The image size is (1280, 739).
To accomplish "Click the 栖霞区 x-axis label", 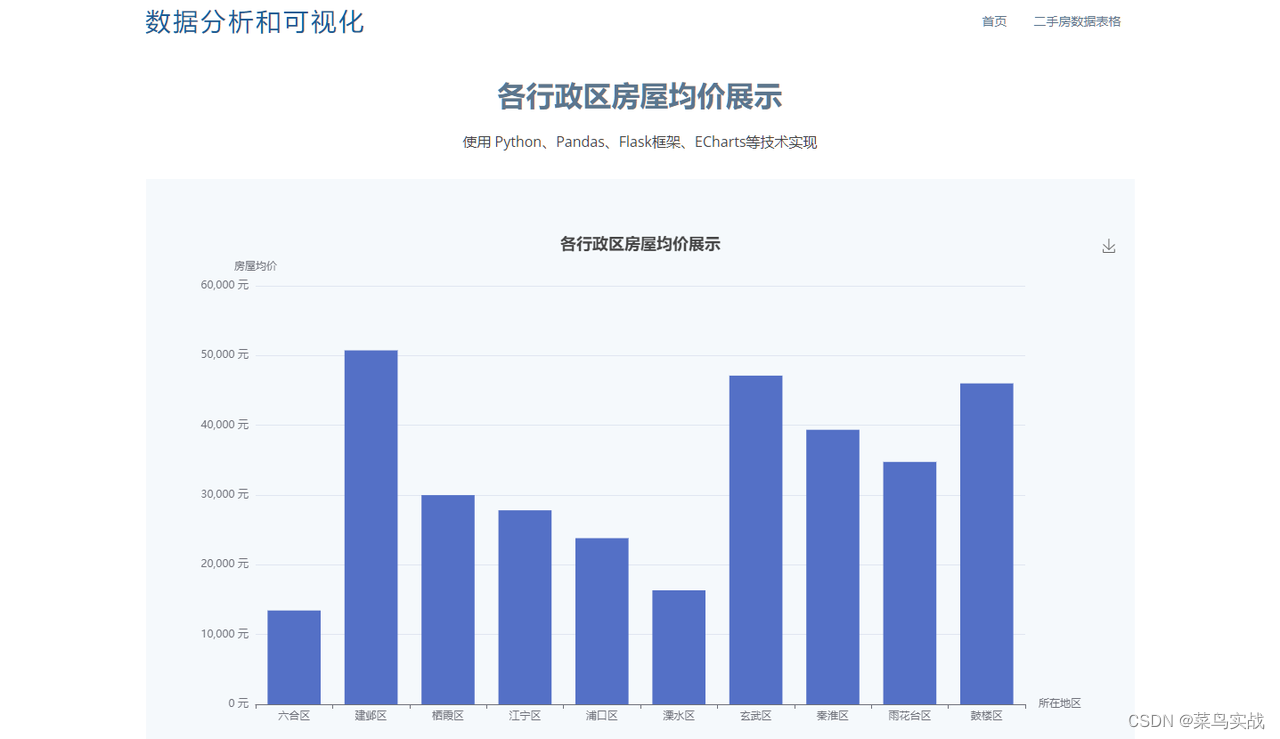I will pos(448,716).
